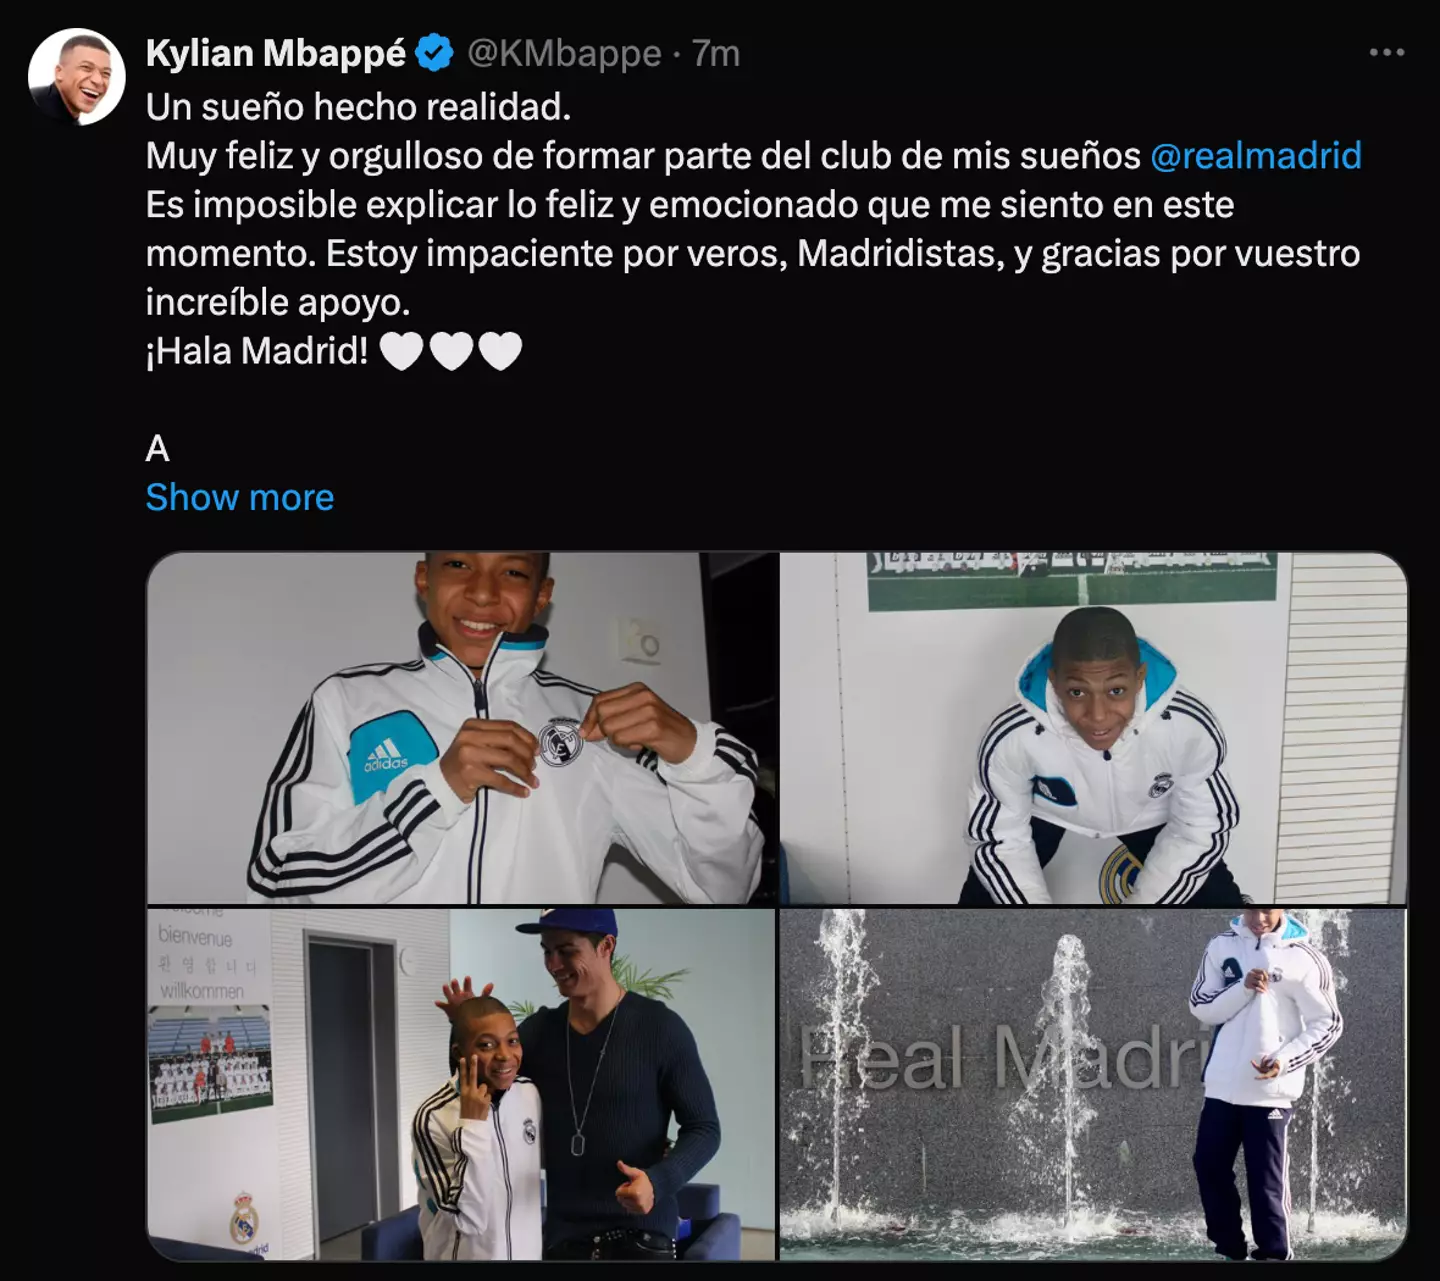The height and width of the screenshot is (1281, 1440).
Task: Open the 7m timestamp link
Action: [716, 53]
